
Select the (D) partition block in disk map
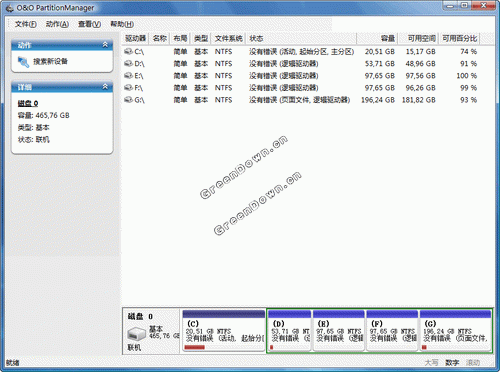click(x=289, y=330)
